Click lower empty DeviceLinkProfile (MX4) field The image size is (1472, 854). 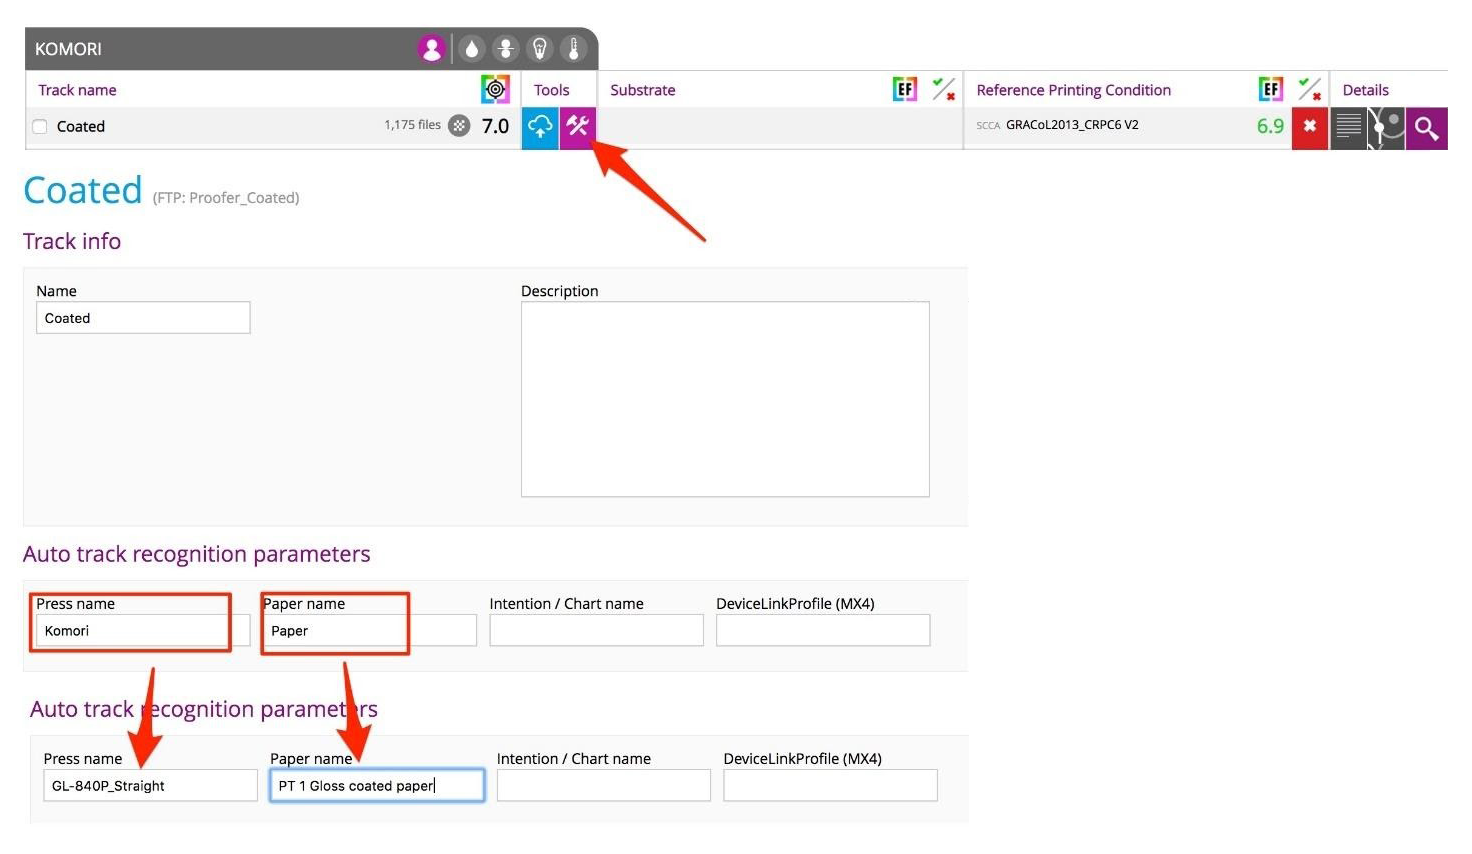(x=830, y=786)
